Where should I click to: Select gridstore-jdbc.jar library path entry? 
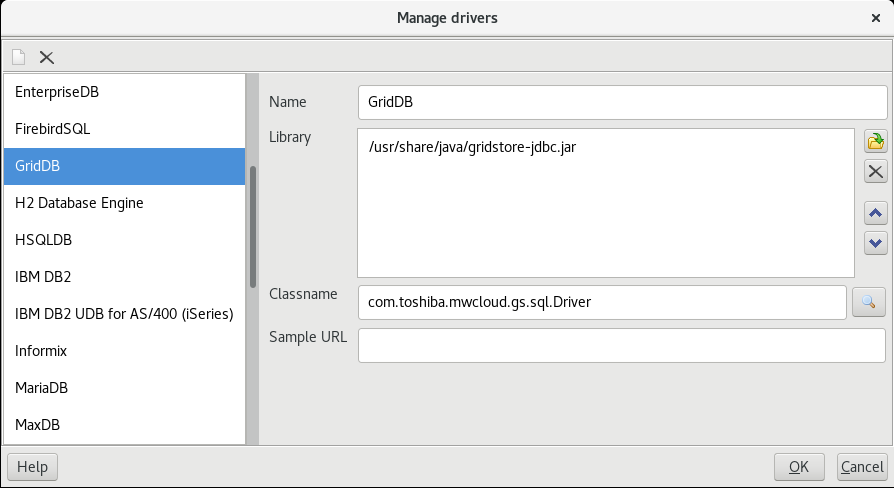tap(472, 147)
